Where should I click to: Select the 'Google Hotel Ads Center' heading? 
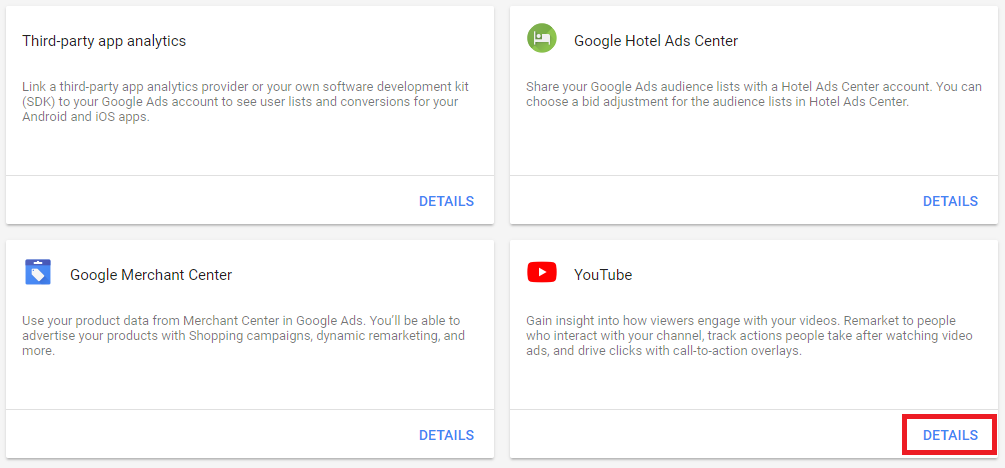656,41
